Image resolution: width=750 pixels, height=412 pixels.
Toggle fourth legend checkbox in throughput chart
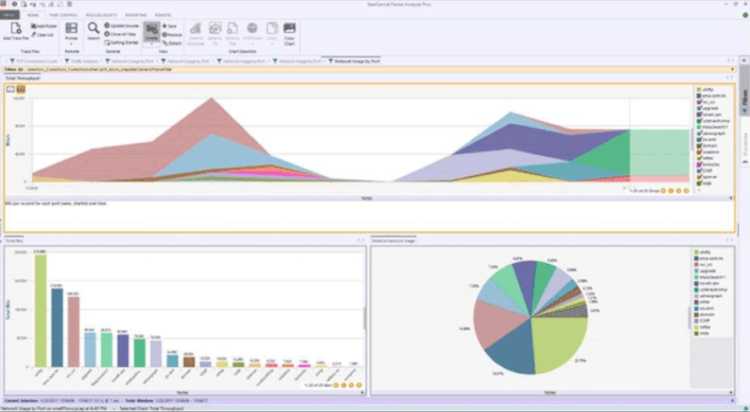[x=699, y=108]
